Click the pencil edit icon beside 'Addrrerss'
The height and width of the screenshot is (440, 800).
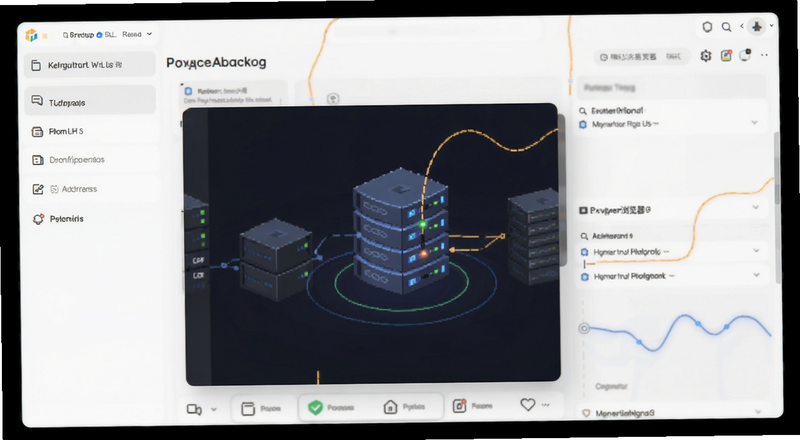pyautogui.click(x=38, y=189)
